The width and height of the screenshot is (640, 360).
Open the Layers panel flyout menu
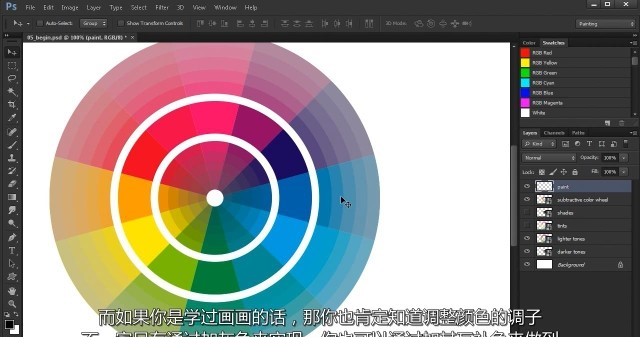click(x=633, y=133)
